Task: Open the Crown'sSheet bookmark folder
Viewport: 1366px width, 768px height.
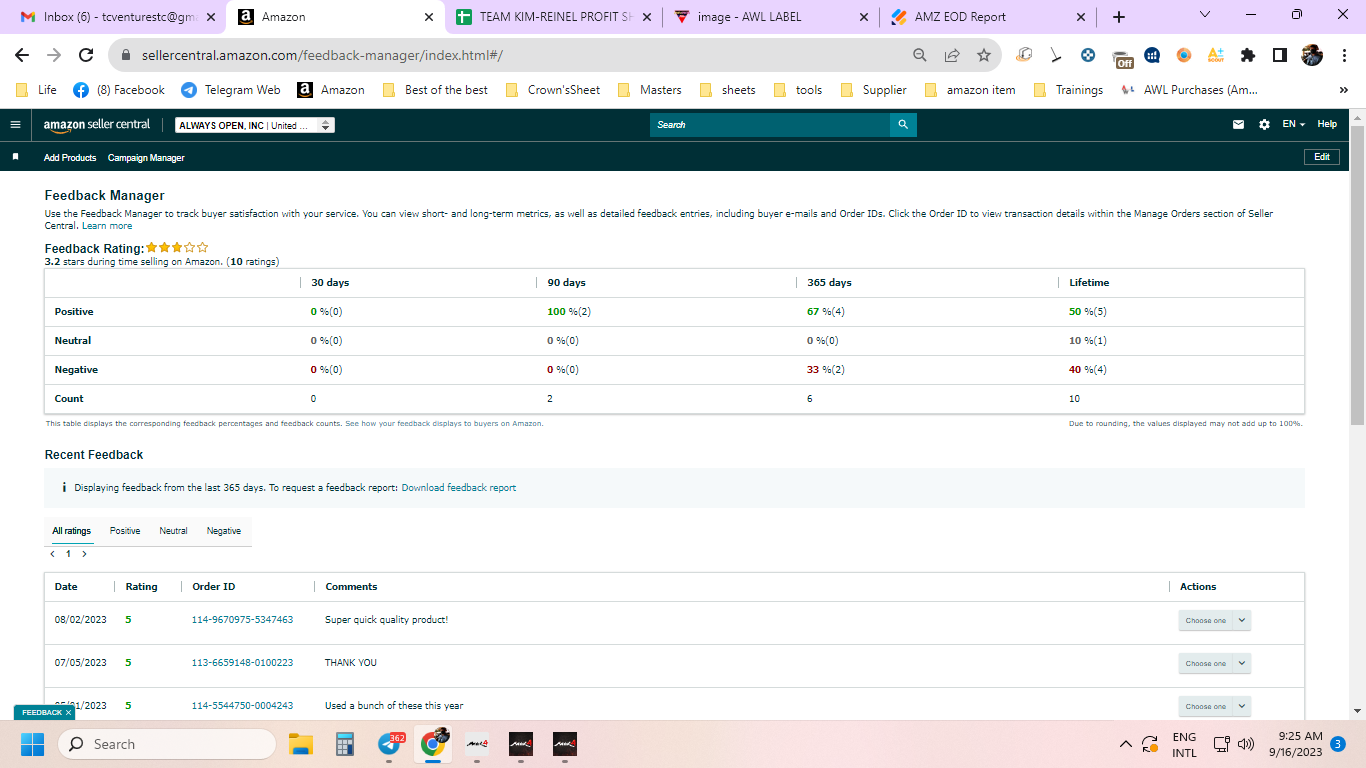Action: pyautogui.click(x=554, y=90)
